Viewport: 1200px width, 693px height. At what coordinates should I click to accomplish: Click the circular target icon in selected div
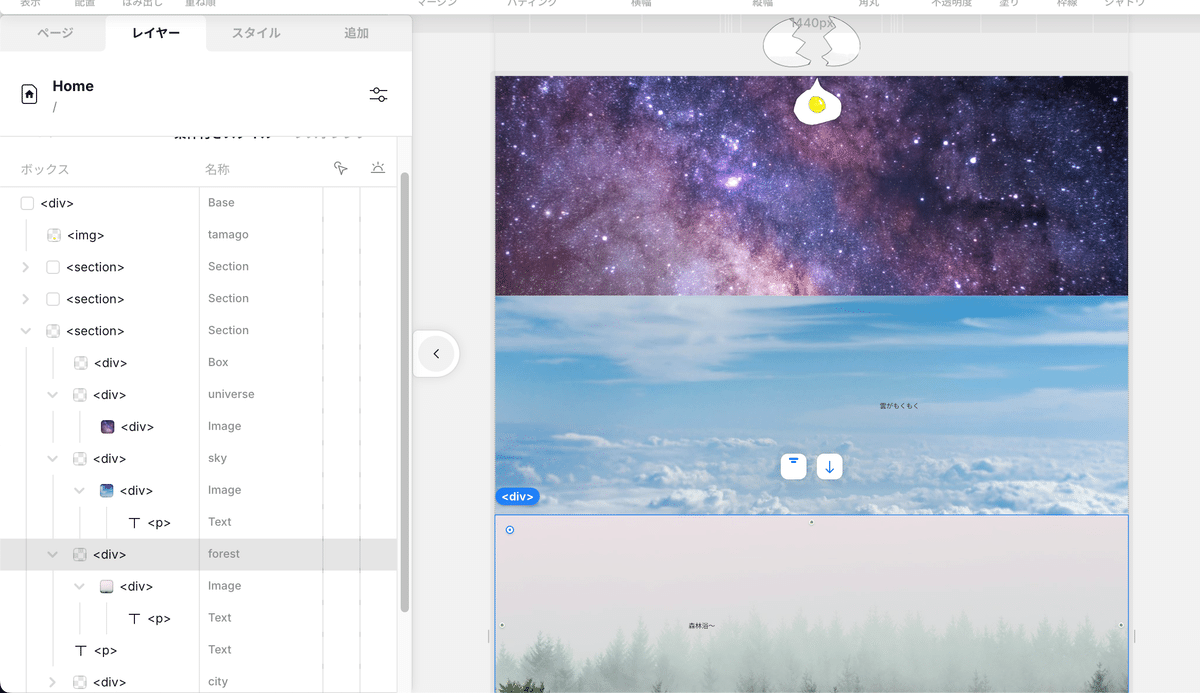pyautogui.click(x=510, y=530)
